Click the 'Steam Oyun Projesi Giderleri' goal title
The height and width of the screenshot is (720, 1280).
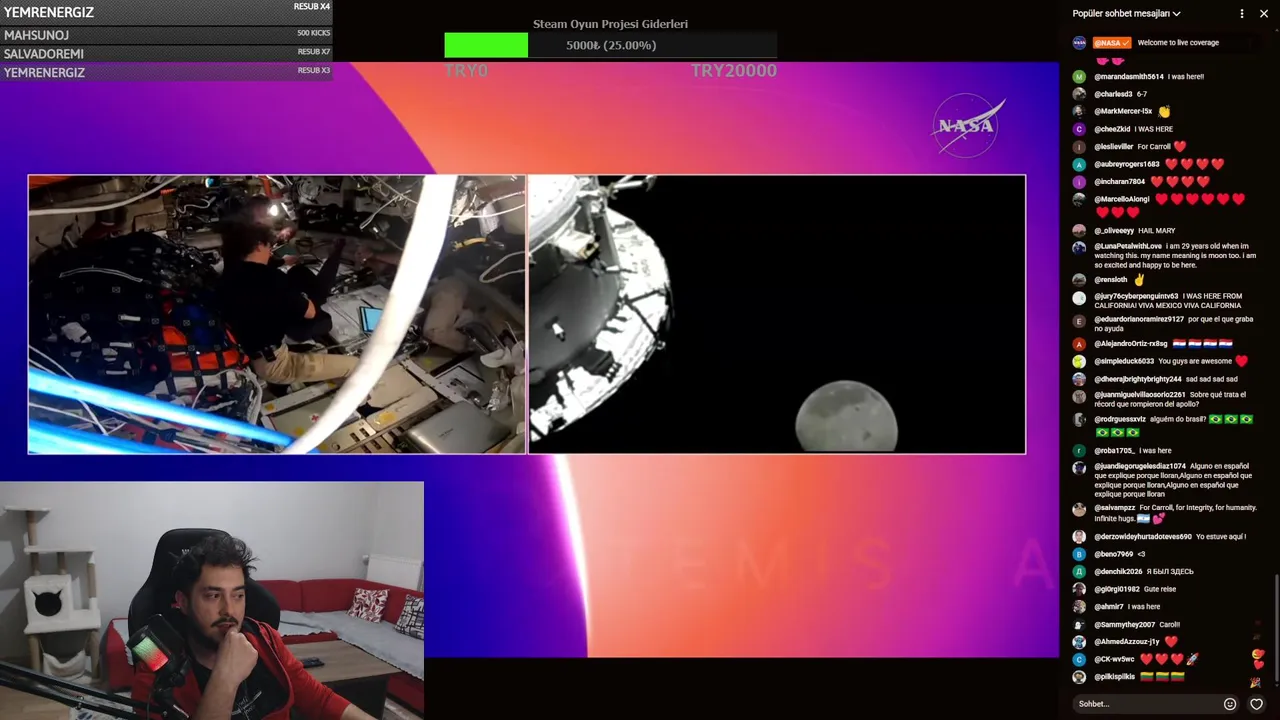coord(610,24)
